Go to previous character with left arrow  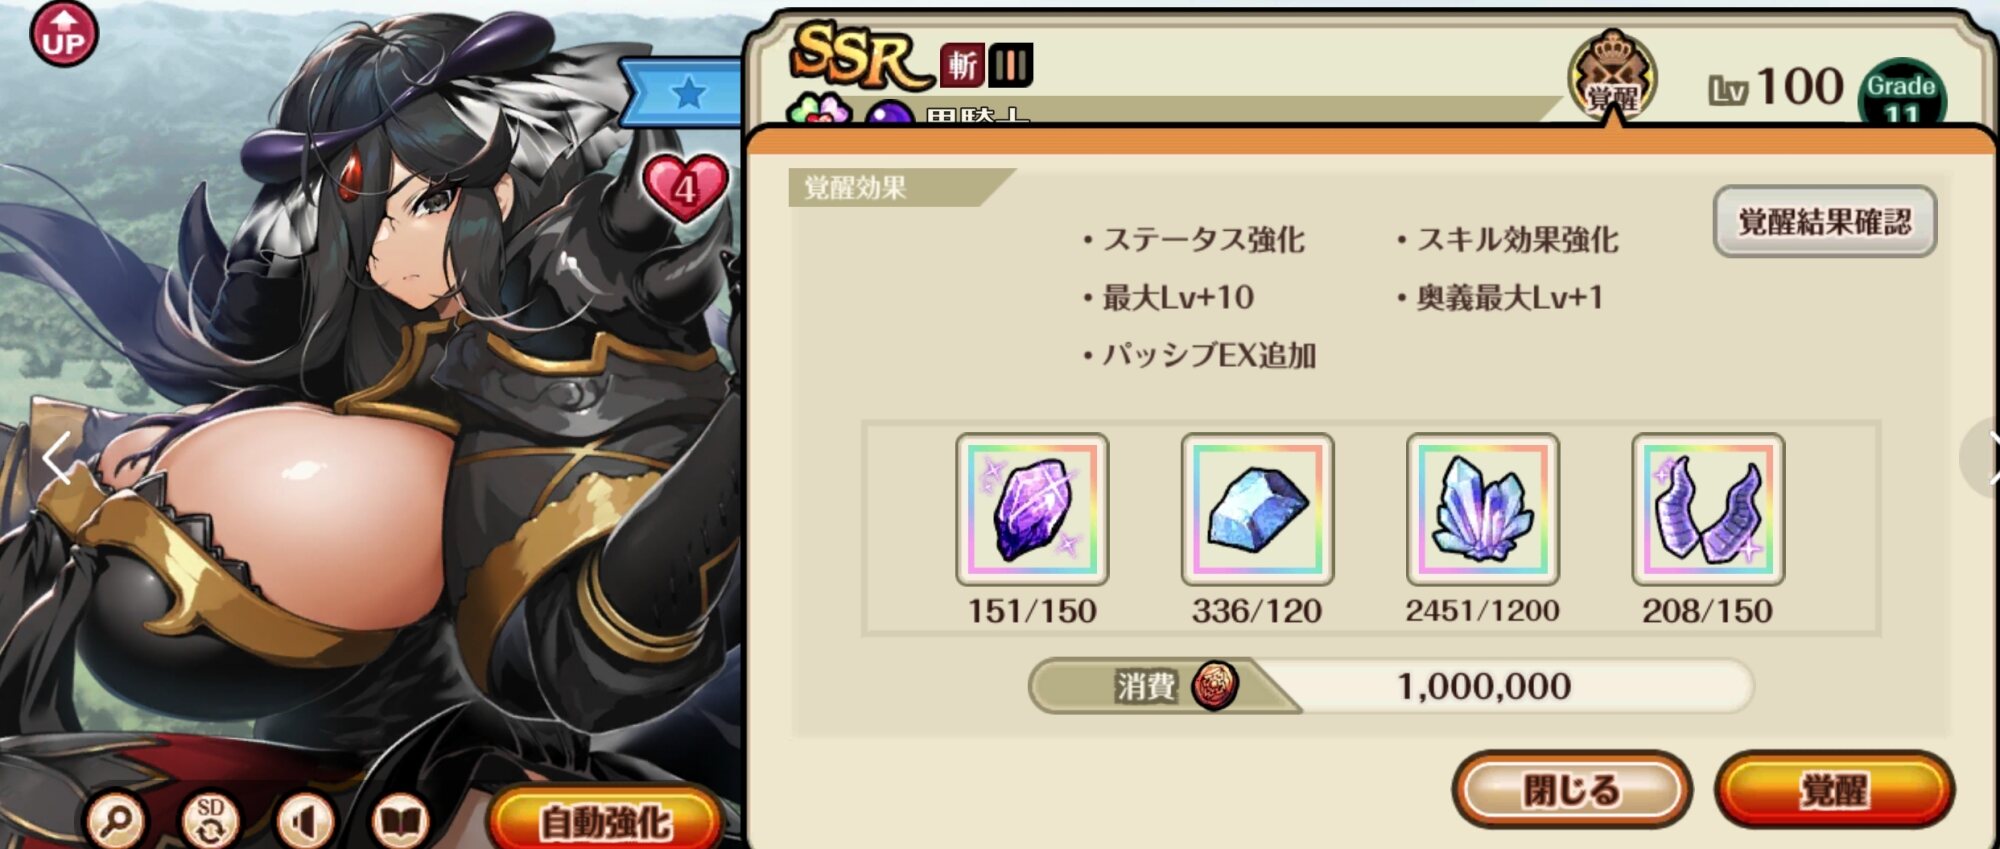[x=57, y=458]
